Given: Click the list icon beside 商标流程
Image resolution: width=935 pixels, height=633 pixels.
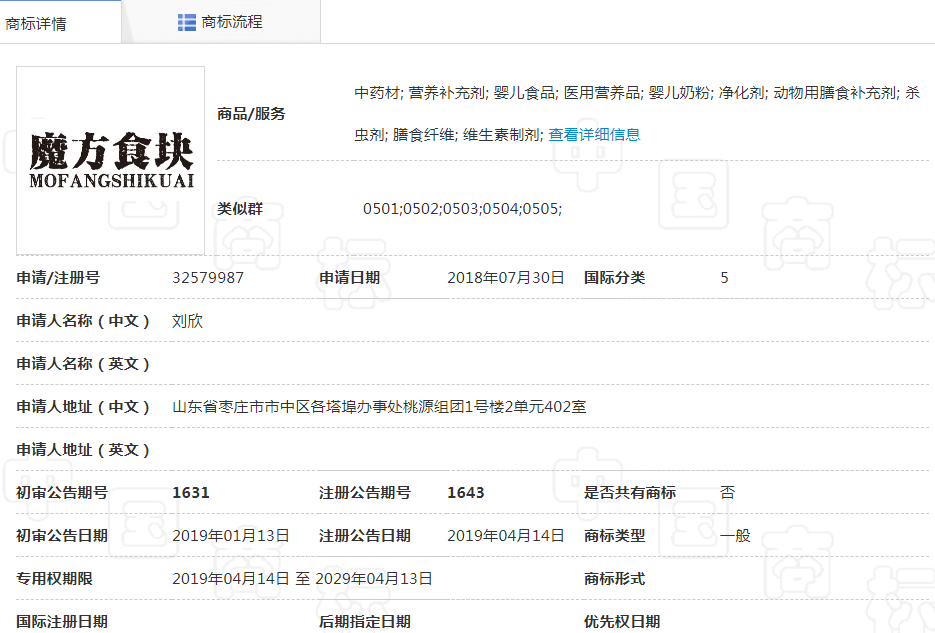Looking at the screenshot, I should pyautogui.click(x=186, y=22).
